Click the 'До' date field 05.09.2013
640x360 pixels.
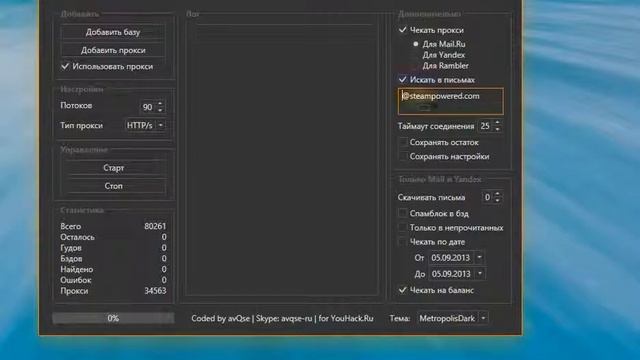tap(451, 273)
